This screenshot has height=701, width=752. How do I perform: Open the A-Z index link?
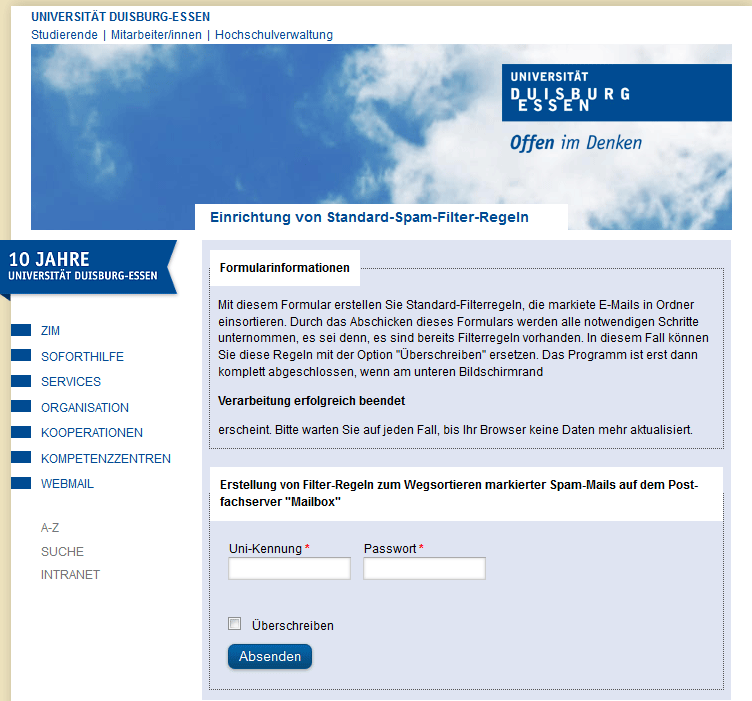(50, 527)
